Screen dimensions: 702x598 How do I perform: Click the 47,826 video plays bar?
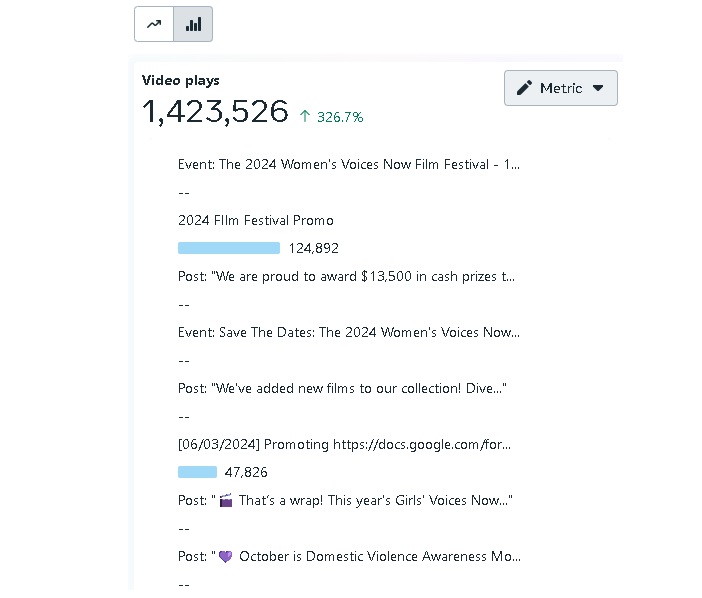pyautogui.click(x=197, y=472)
